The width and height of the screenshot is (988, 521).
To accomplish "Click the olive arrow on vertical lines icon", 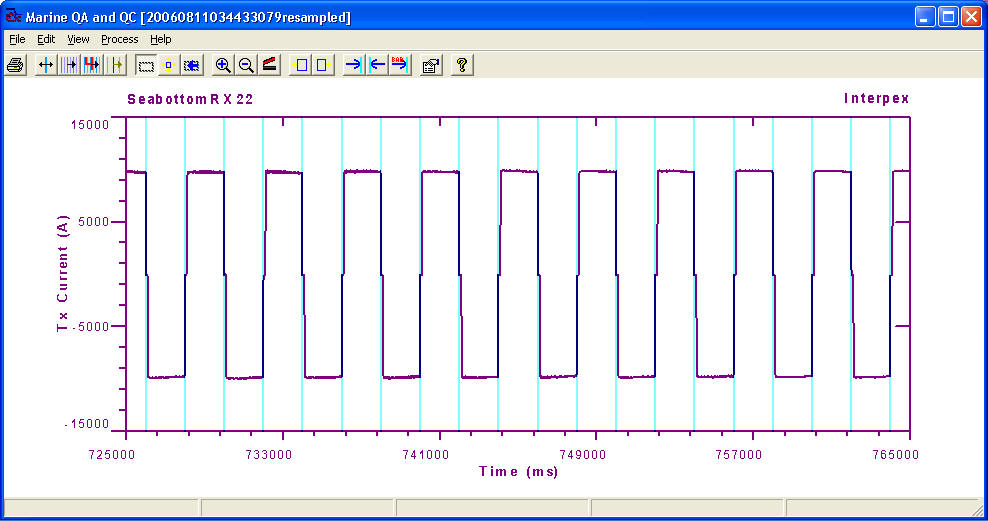I will [116, 65].
